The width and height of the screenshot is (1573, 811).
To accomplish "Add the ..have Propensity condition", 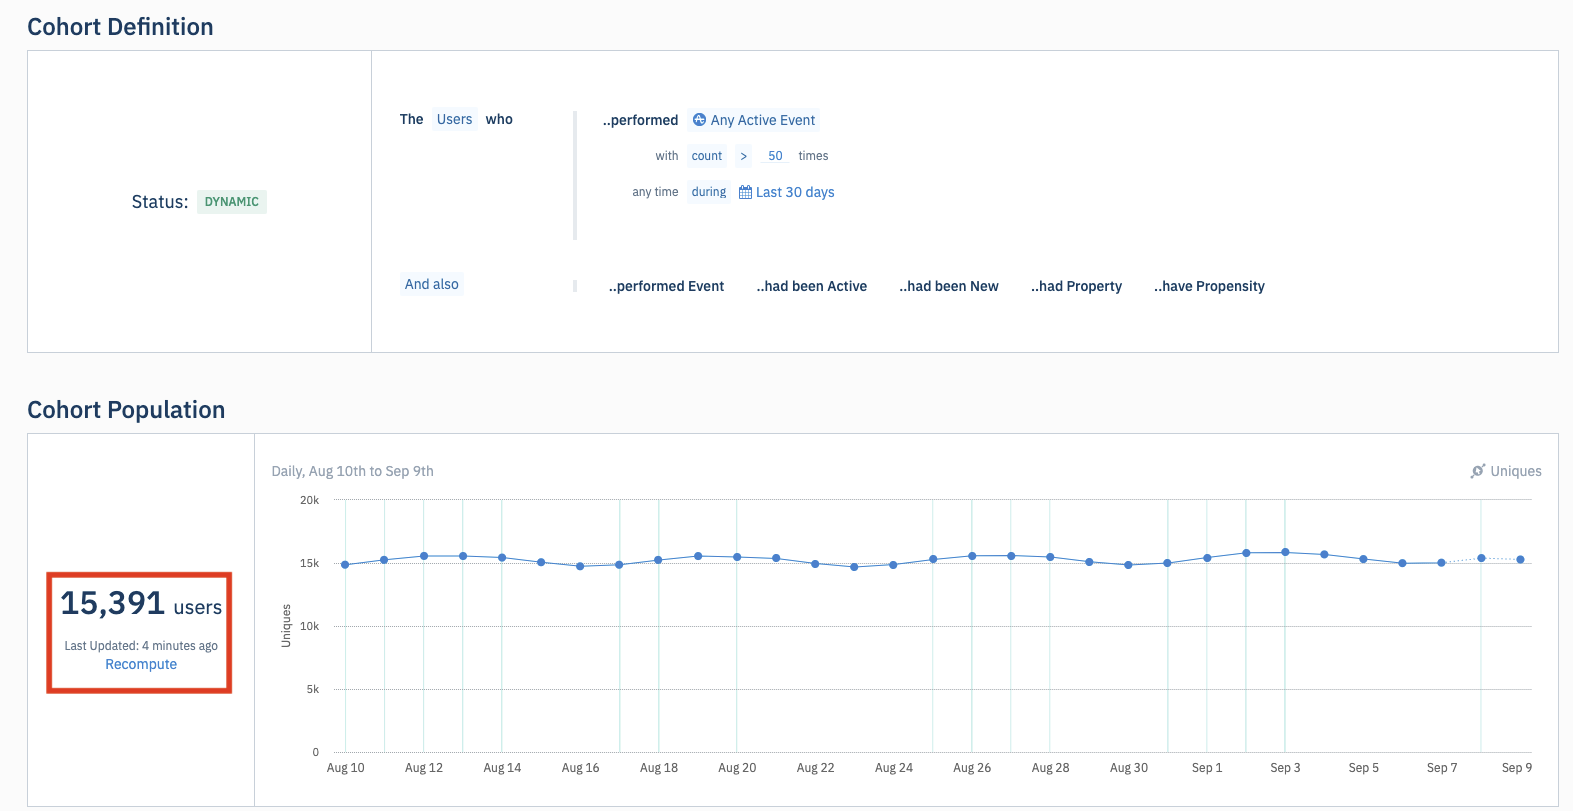I will tap(1209, 286).
